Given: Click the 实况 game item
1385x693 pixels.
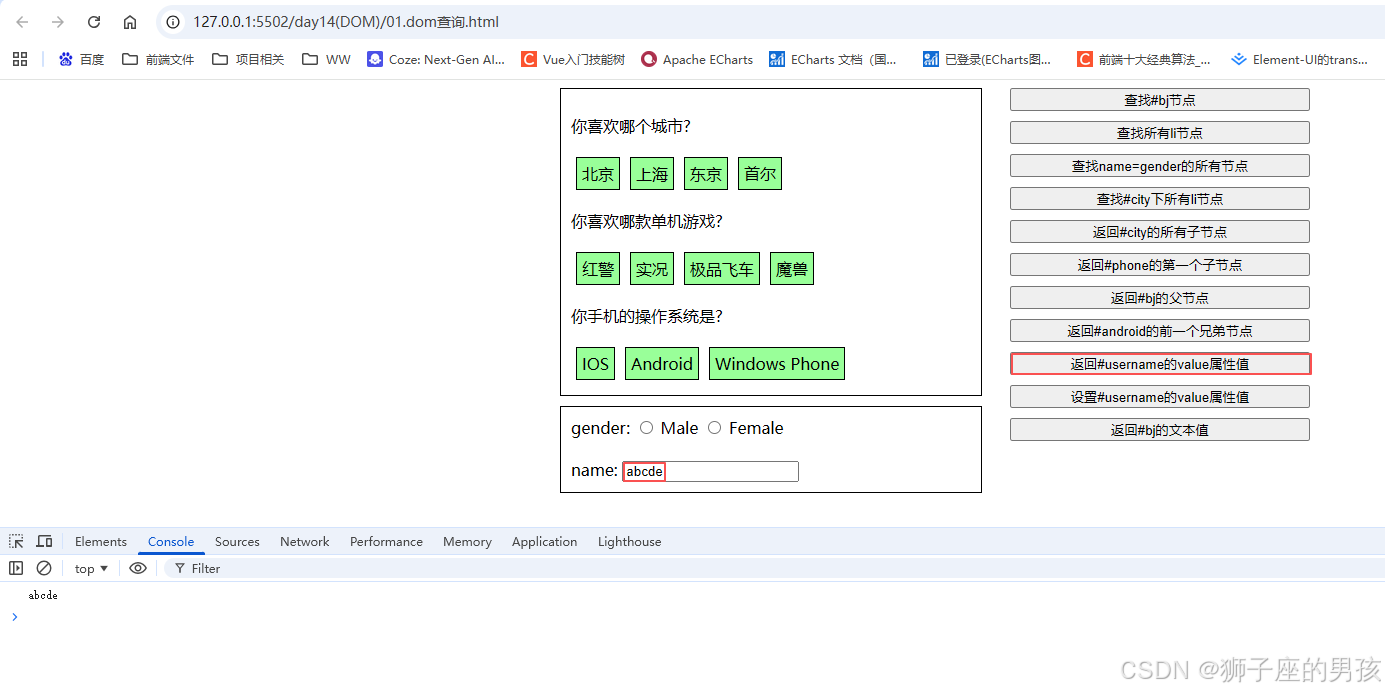Looking at the screenshot, I should [652, 269].
